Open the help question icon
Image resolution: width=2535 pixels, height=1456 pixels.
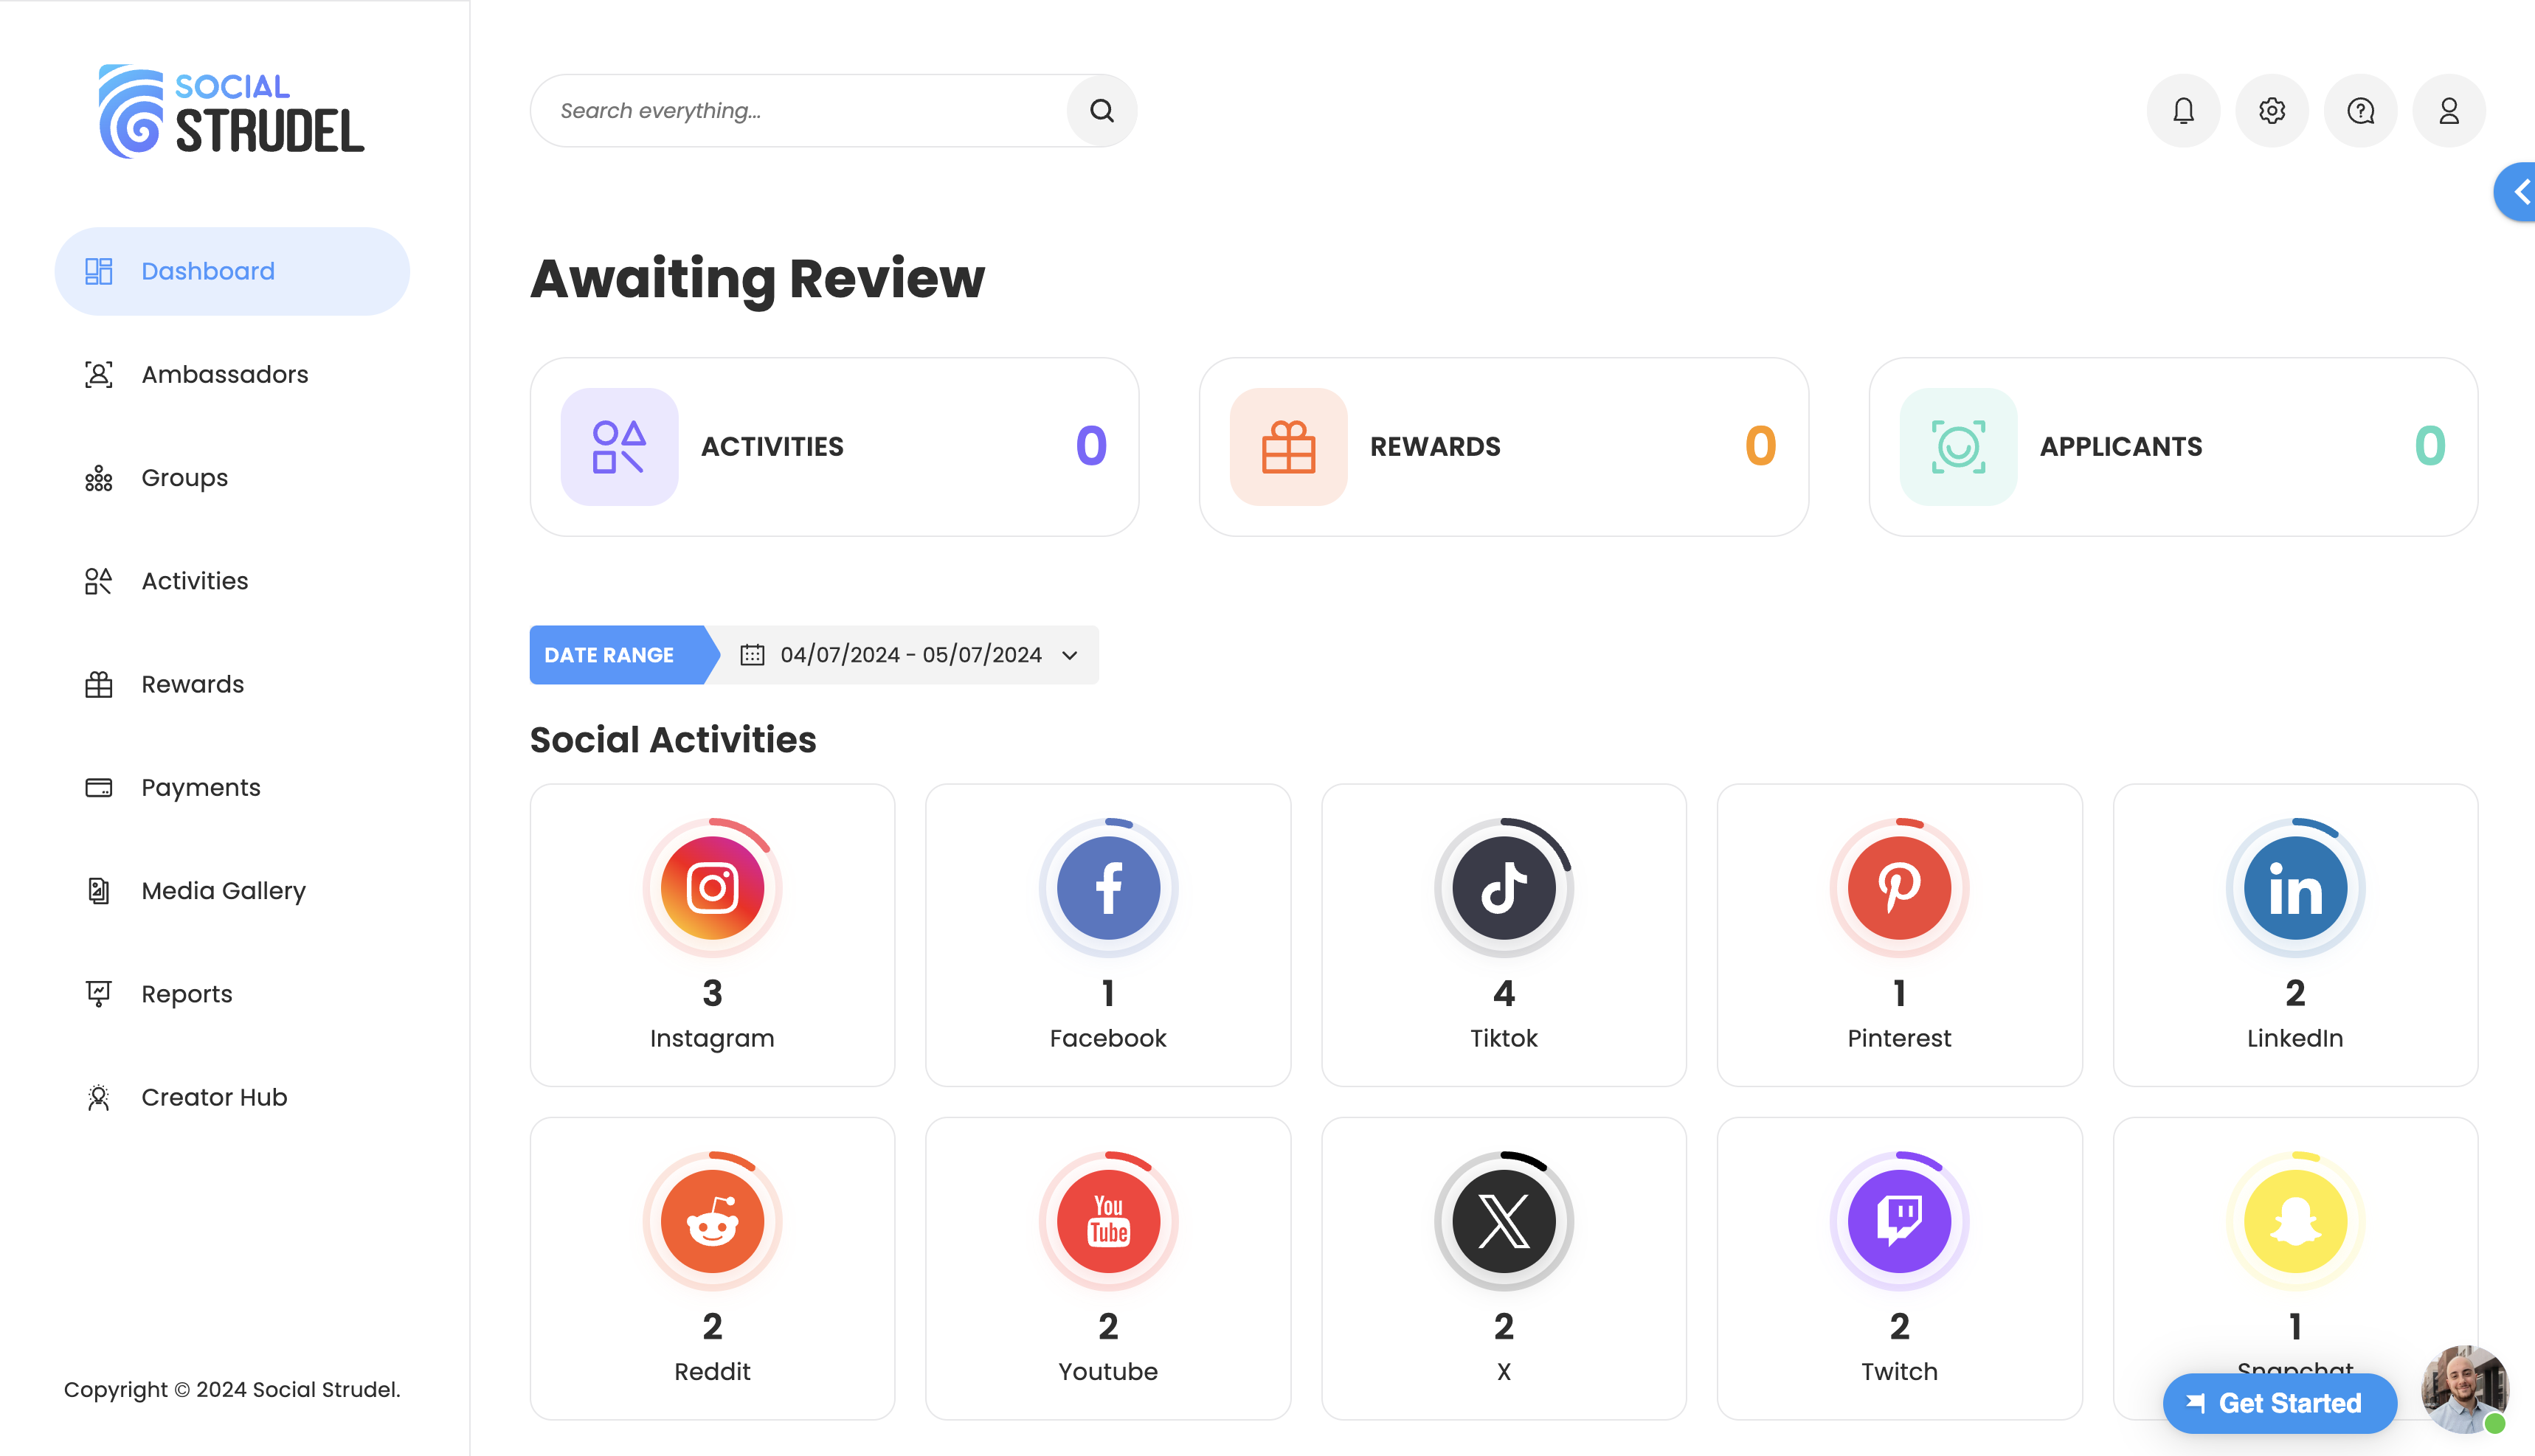[2361, 111]
